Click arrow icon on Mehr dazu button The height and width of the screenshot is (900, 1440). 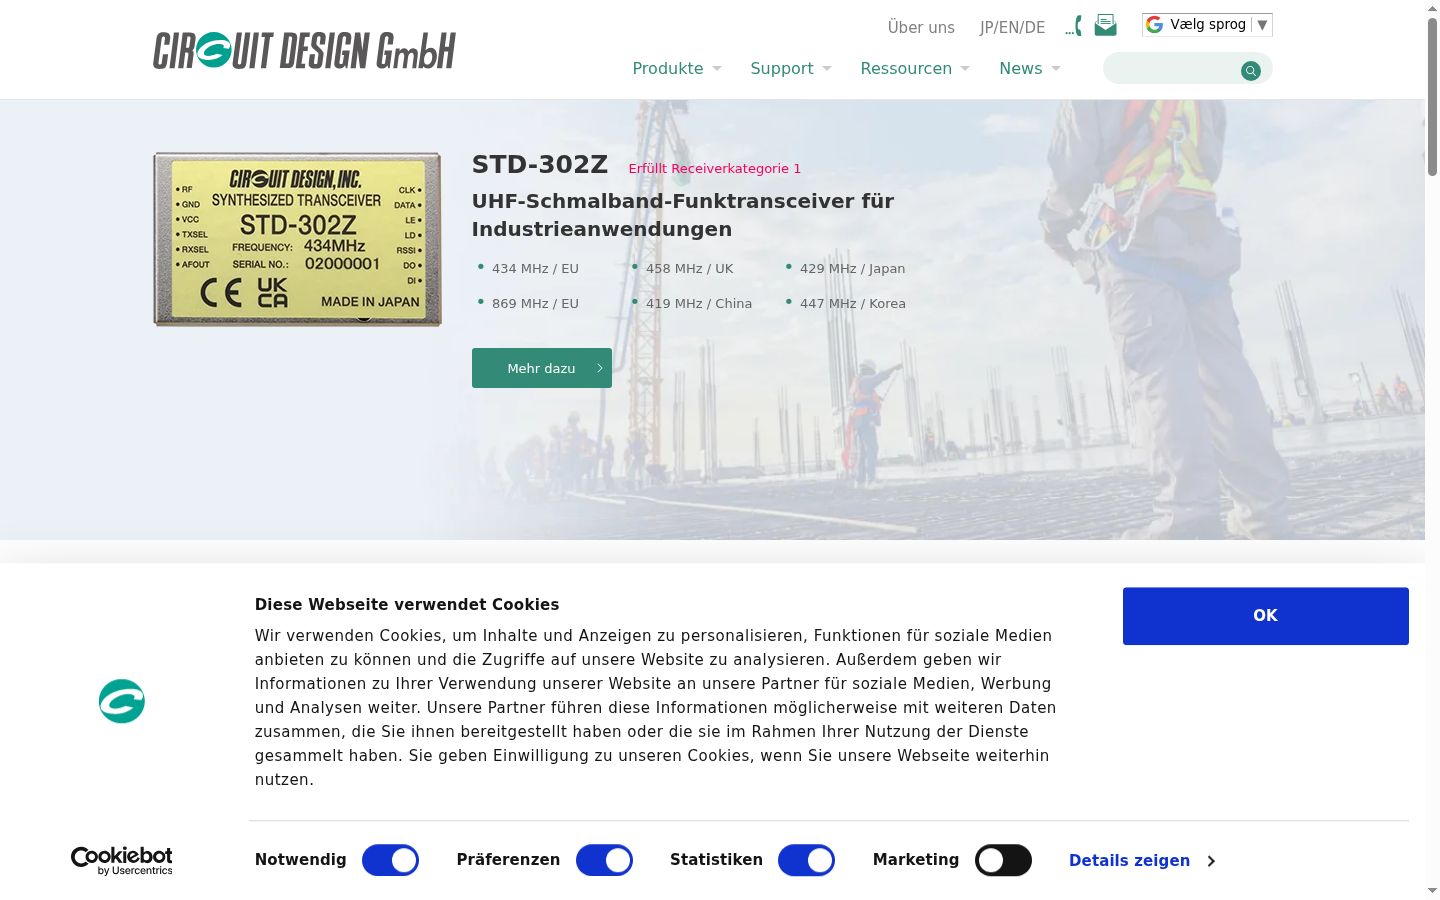tap(599, 368)
